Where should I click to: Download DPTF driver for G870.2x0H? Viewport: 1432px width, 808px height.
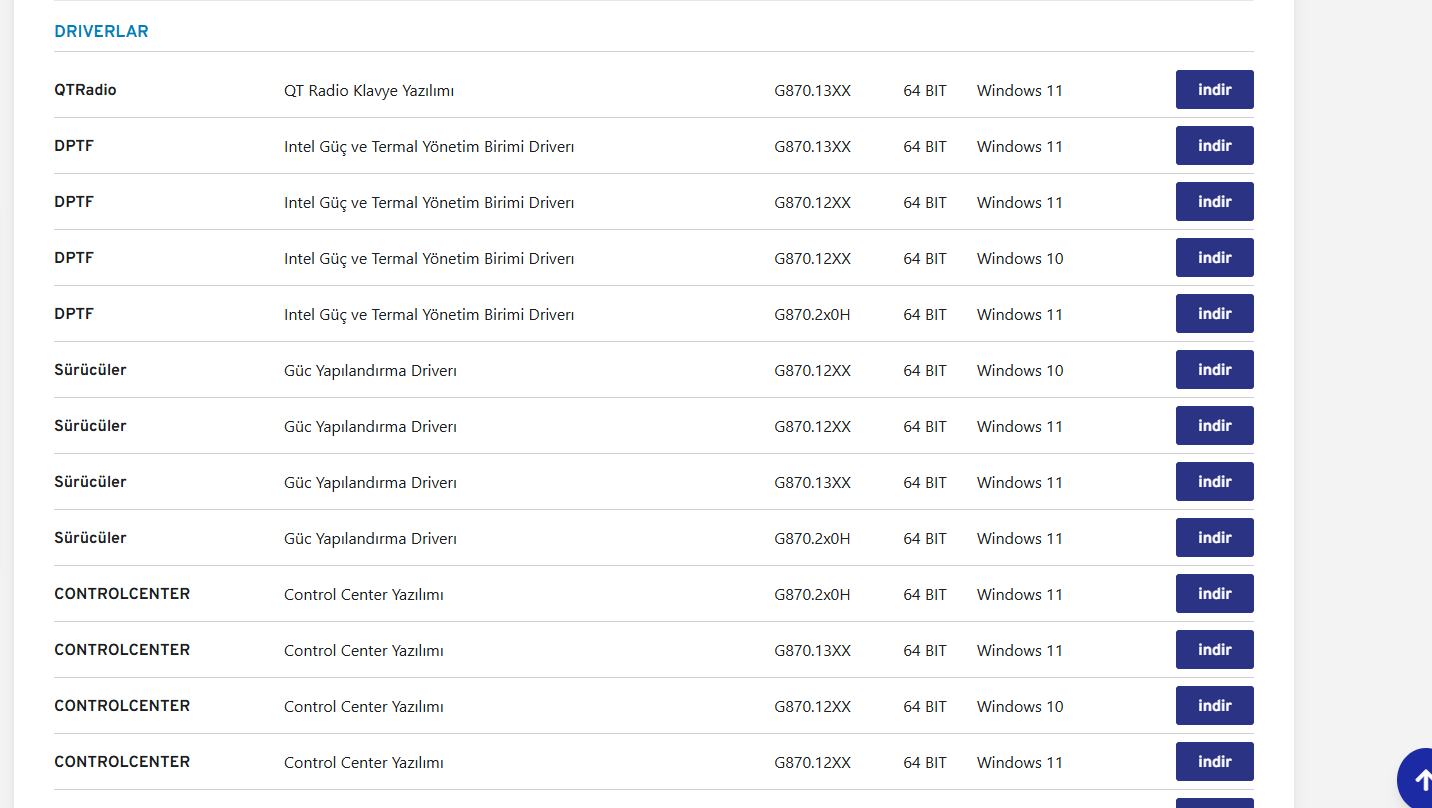[1214, 314]
